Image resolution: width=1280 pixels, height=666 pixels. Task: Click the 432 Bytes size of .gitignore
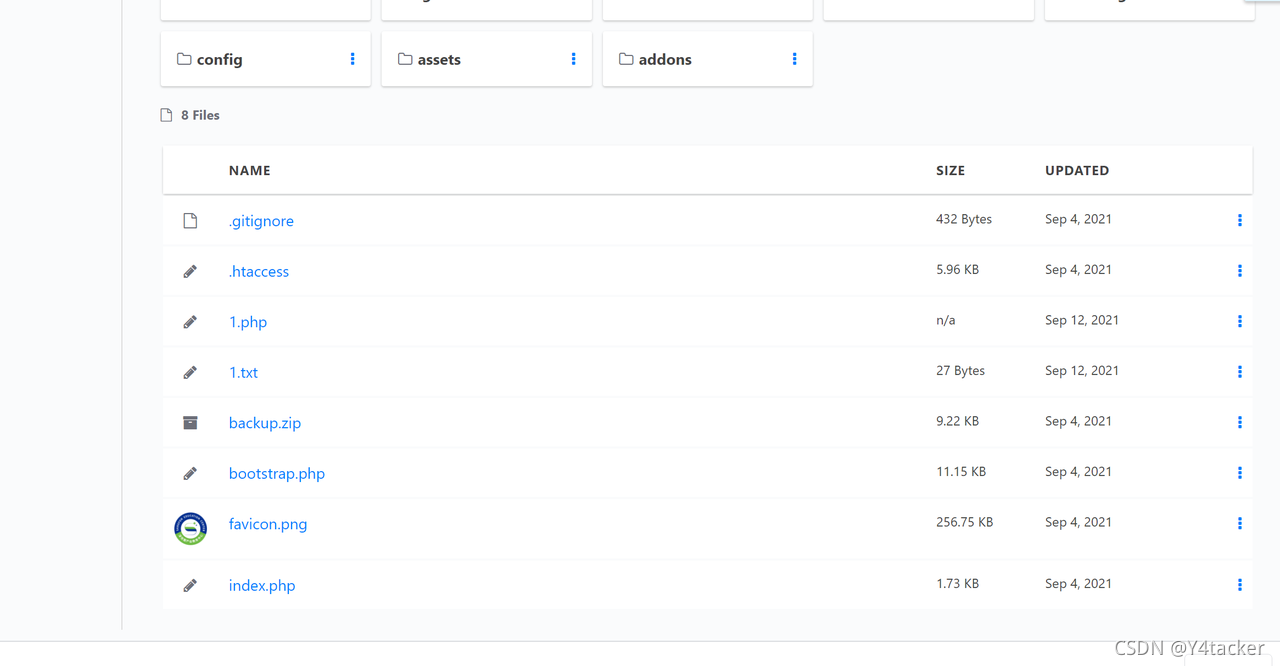[x=964, y=219]
